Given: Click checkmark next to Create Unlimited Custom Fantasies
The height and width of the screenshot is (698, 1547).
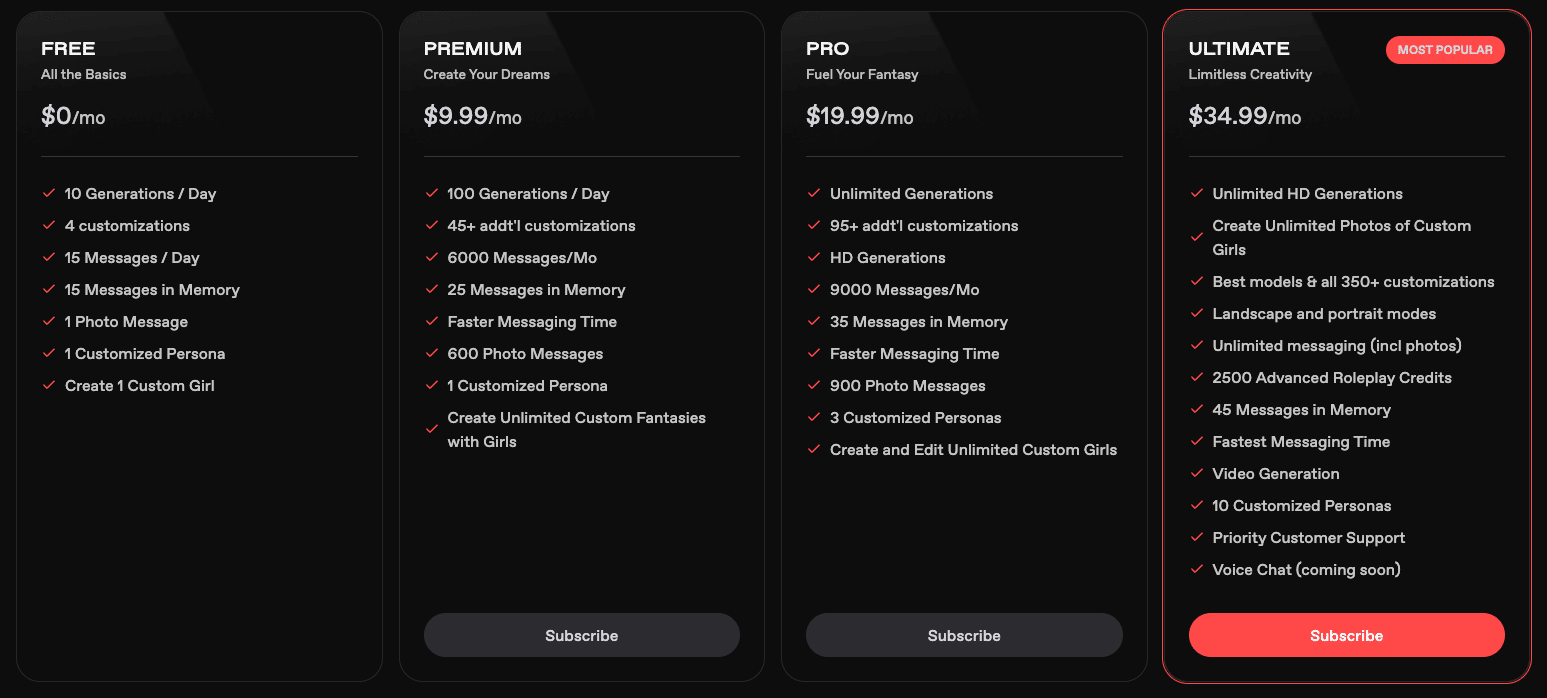Looking at the screenshot, I should click(431, 429).
